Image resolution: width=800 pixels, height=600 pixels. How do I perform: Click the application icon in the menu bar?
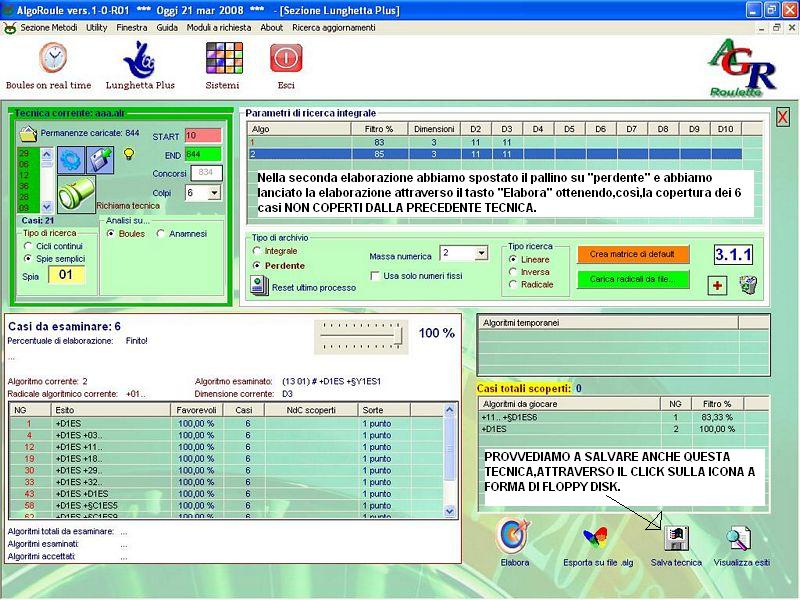click(10, 28)
